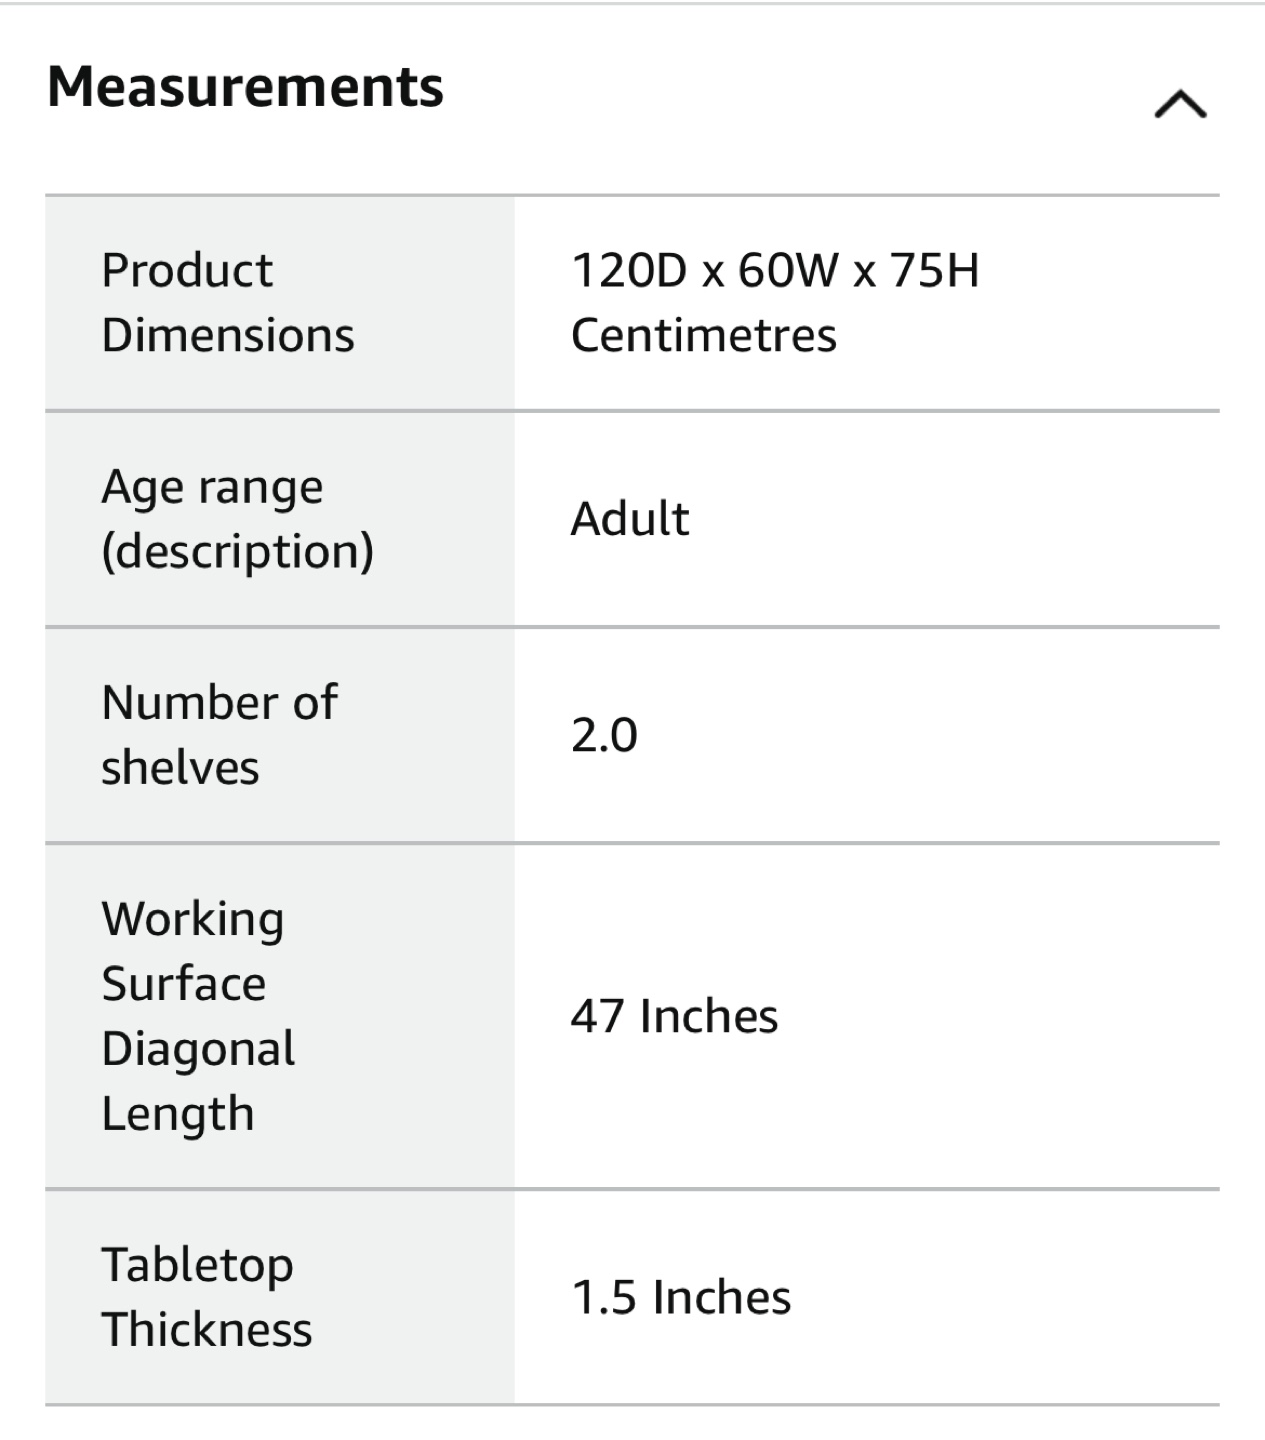The height and width of the screenshot is (1440, 1265).
Task: Click the word Dimensions in first row
Action: pyautogui.click(x=228, y=335)
